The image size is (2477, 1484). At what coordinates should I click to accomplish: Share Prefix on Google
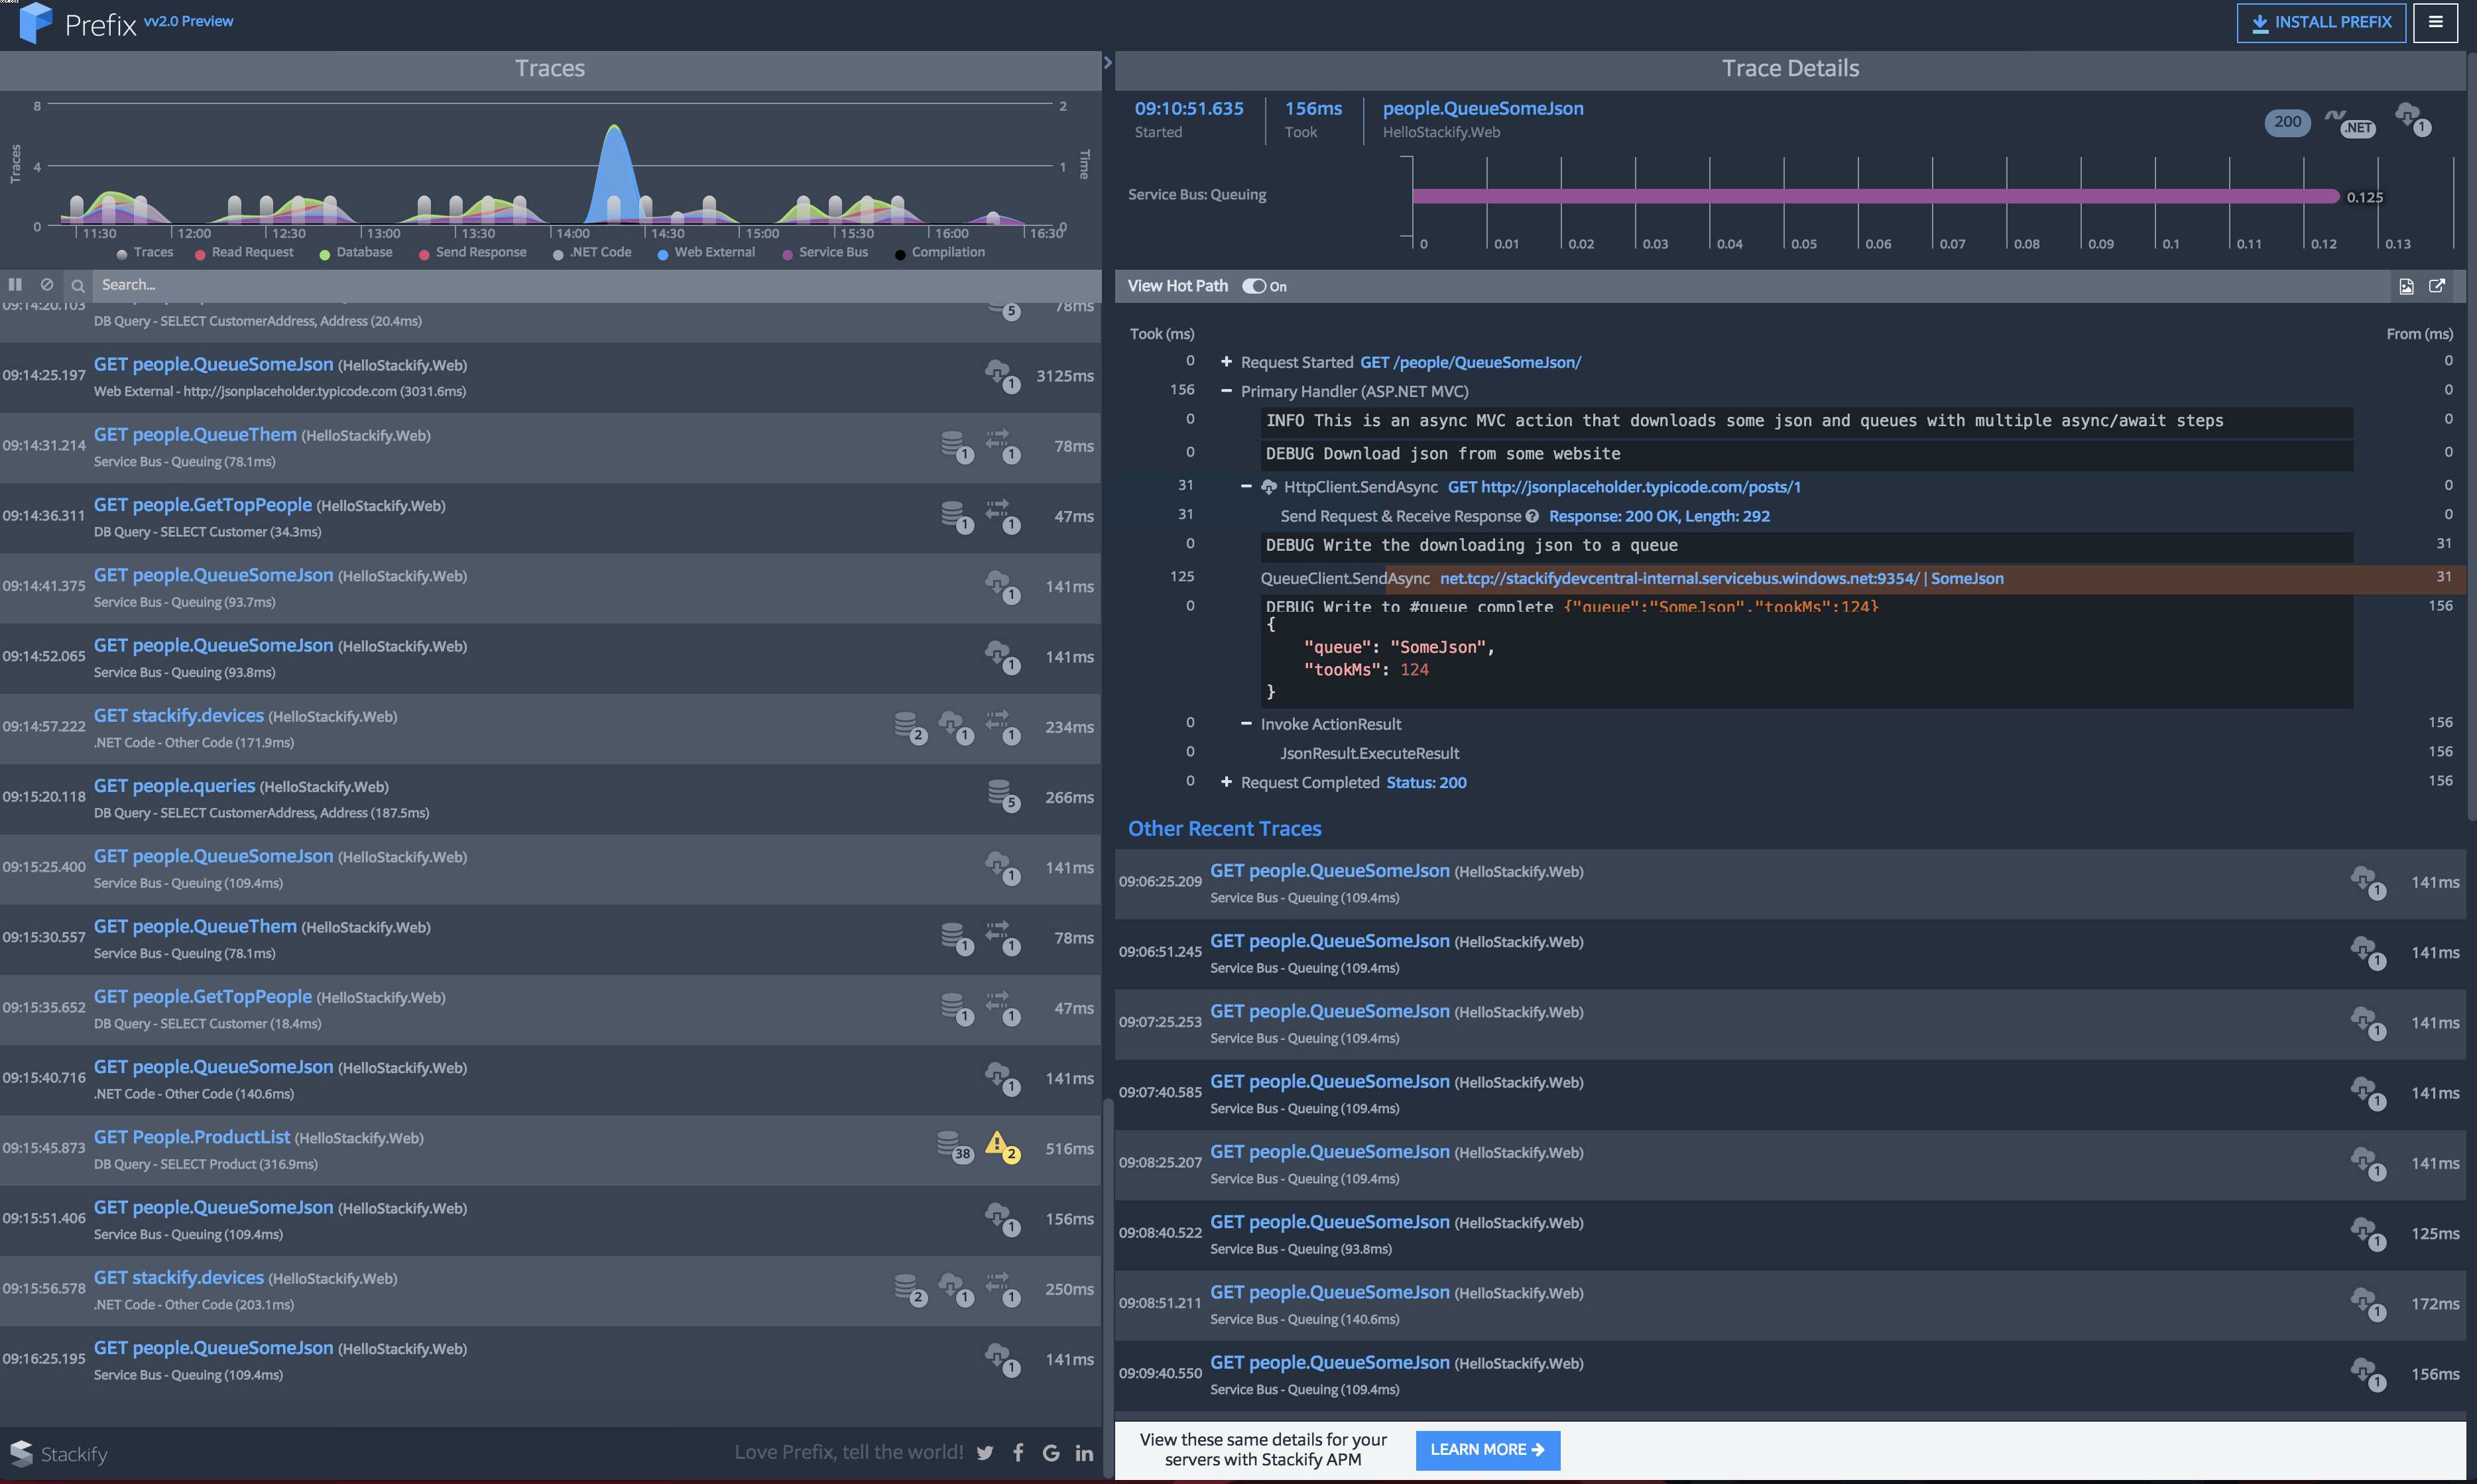(x=1051, y=1453)
